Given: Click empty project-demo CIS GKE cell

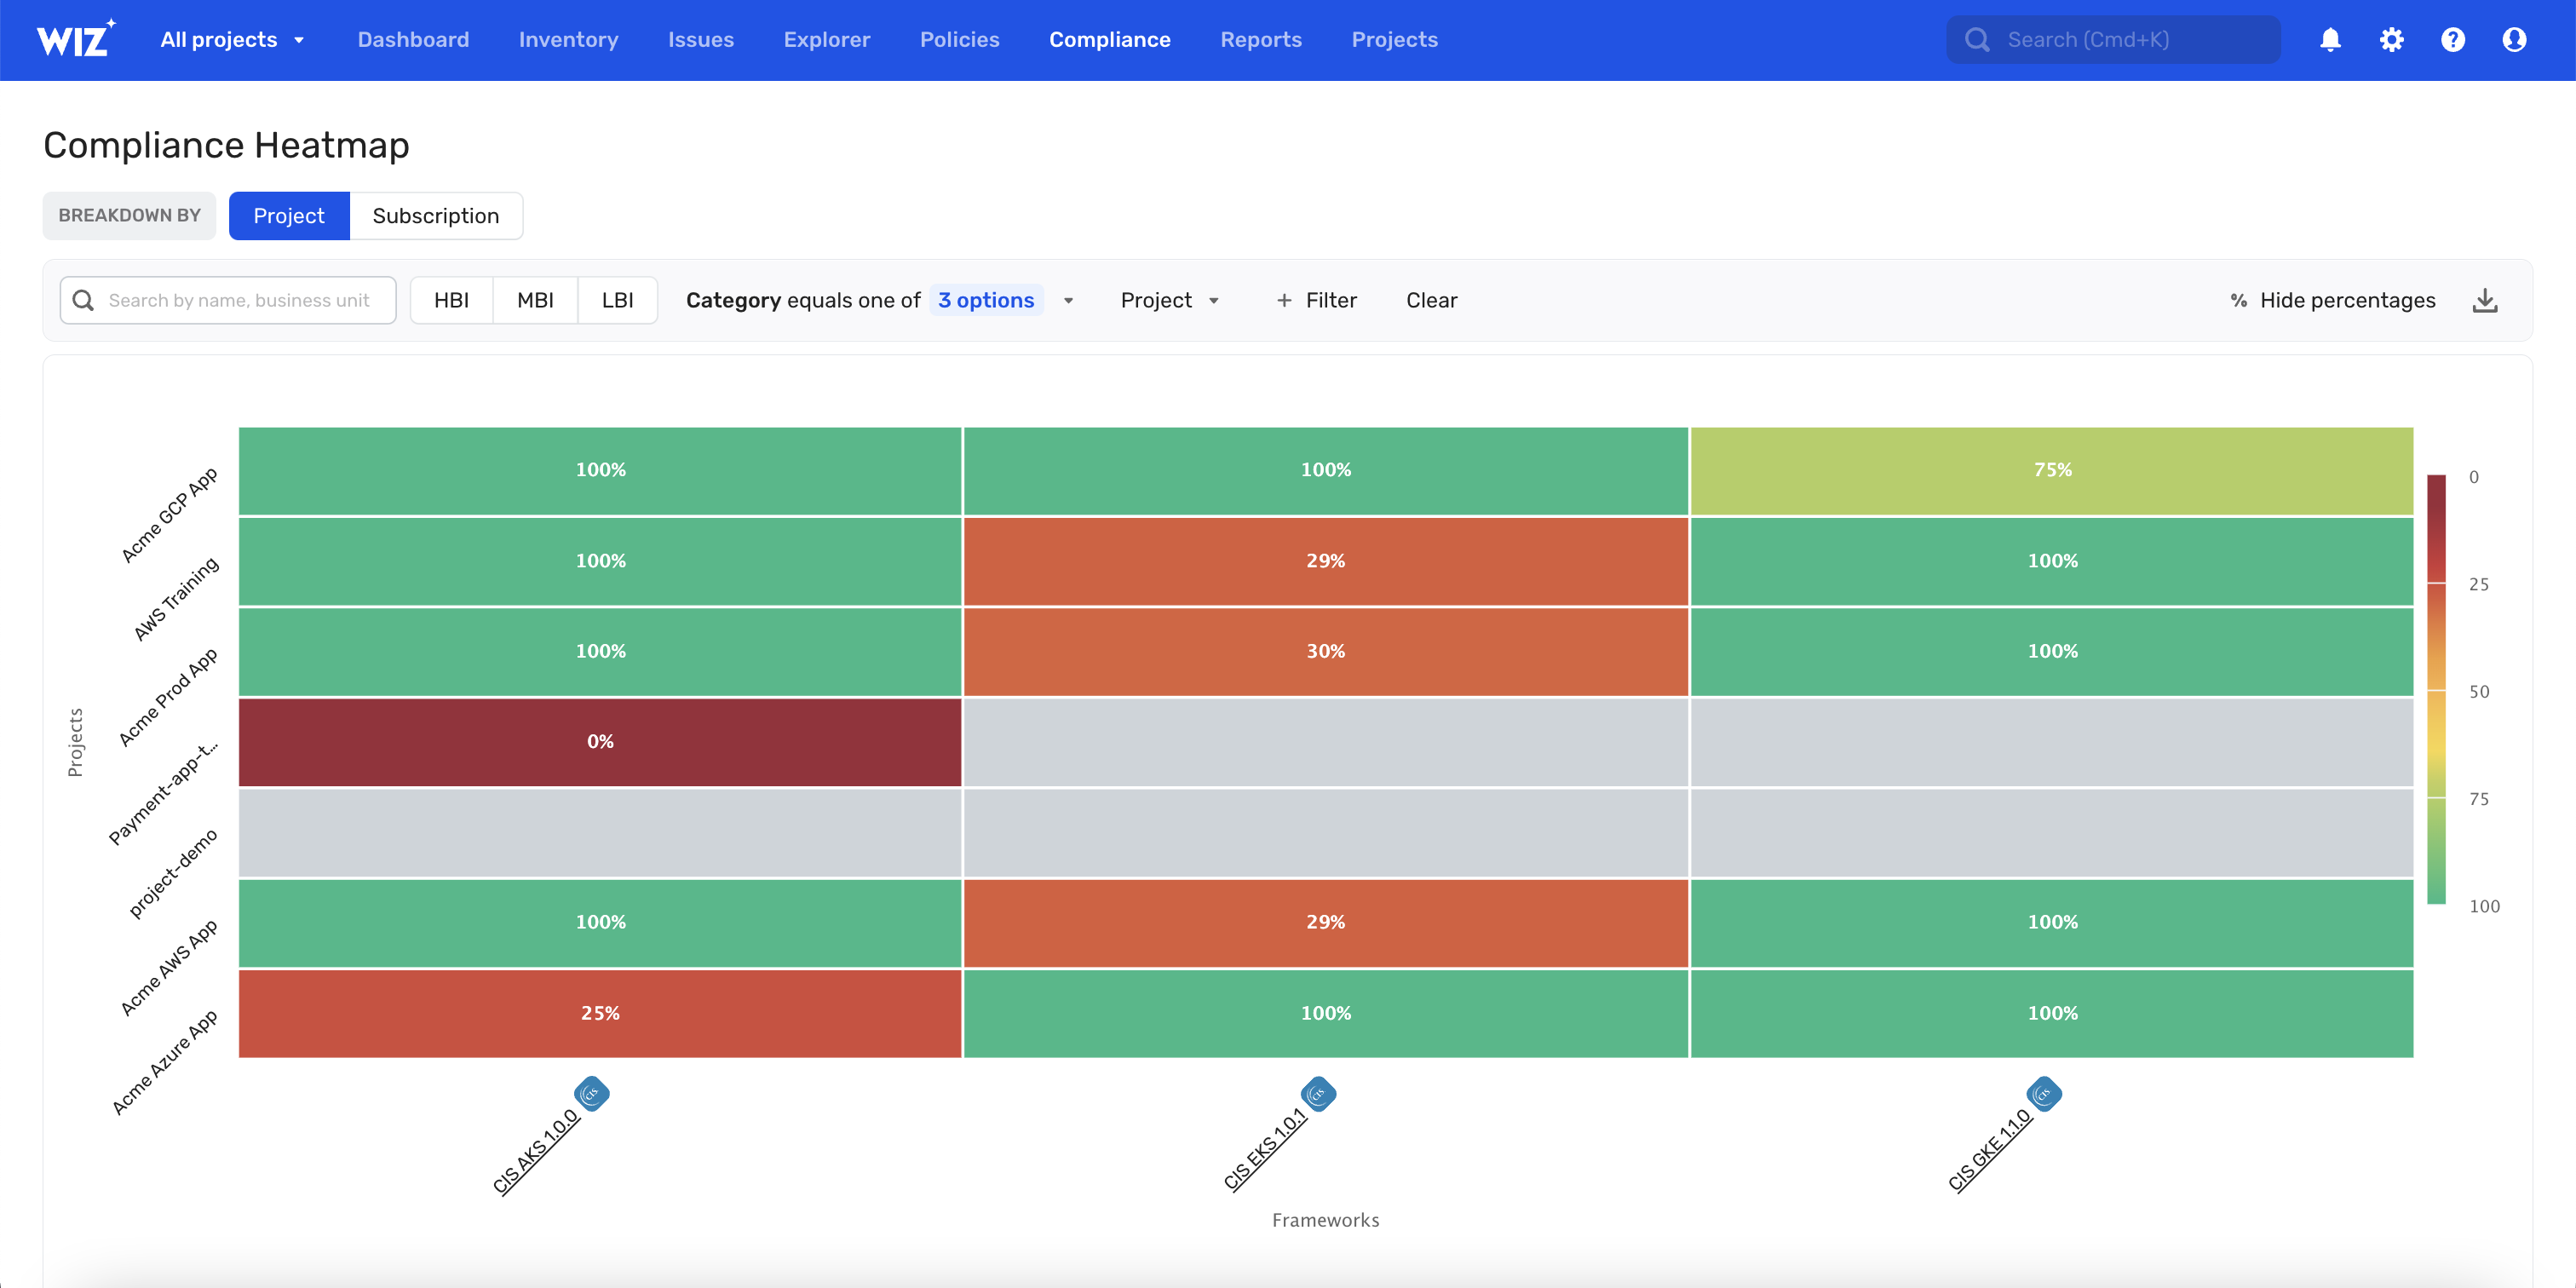Looking at the screenshot, I should click(x=2052, y=832).
